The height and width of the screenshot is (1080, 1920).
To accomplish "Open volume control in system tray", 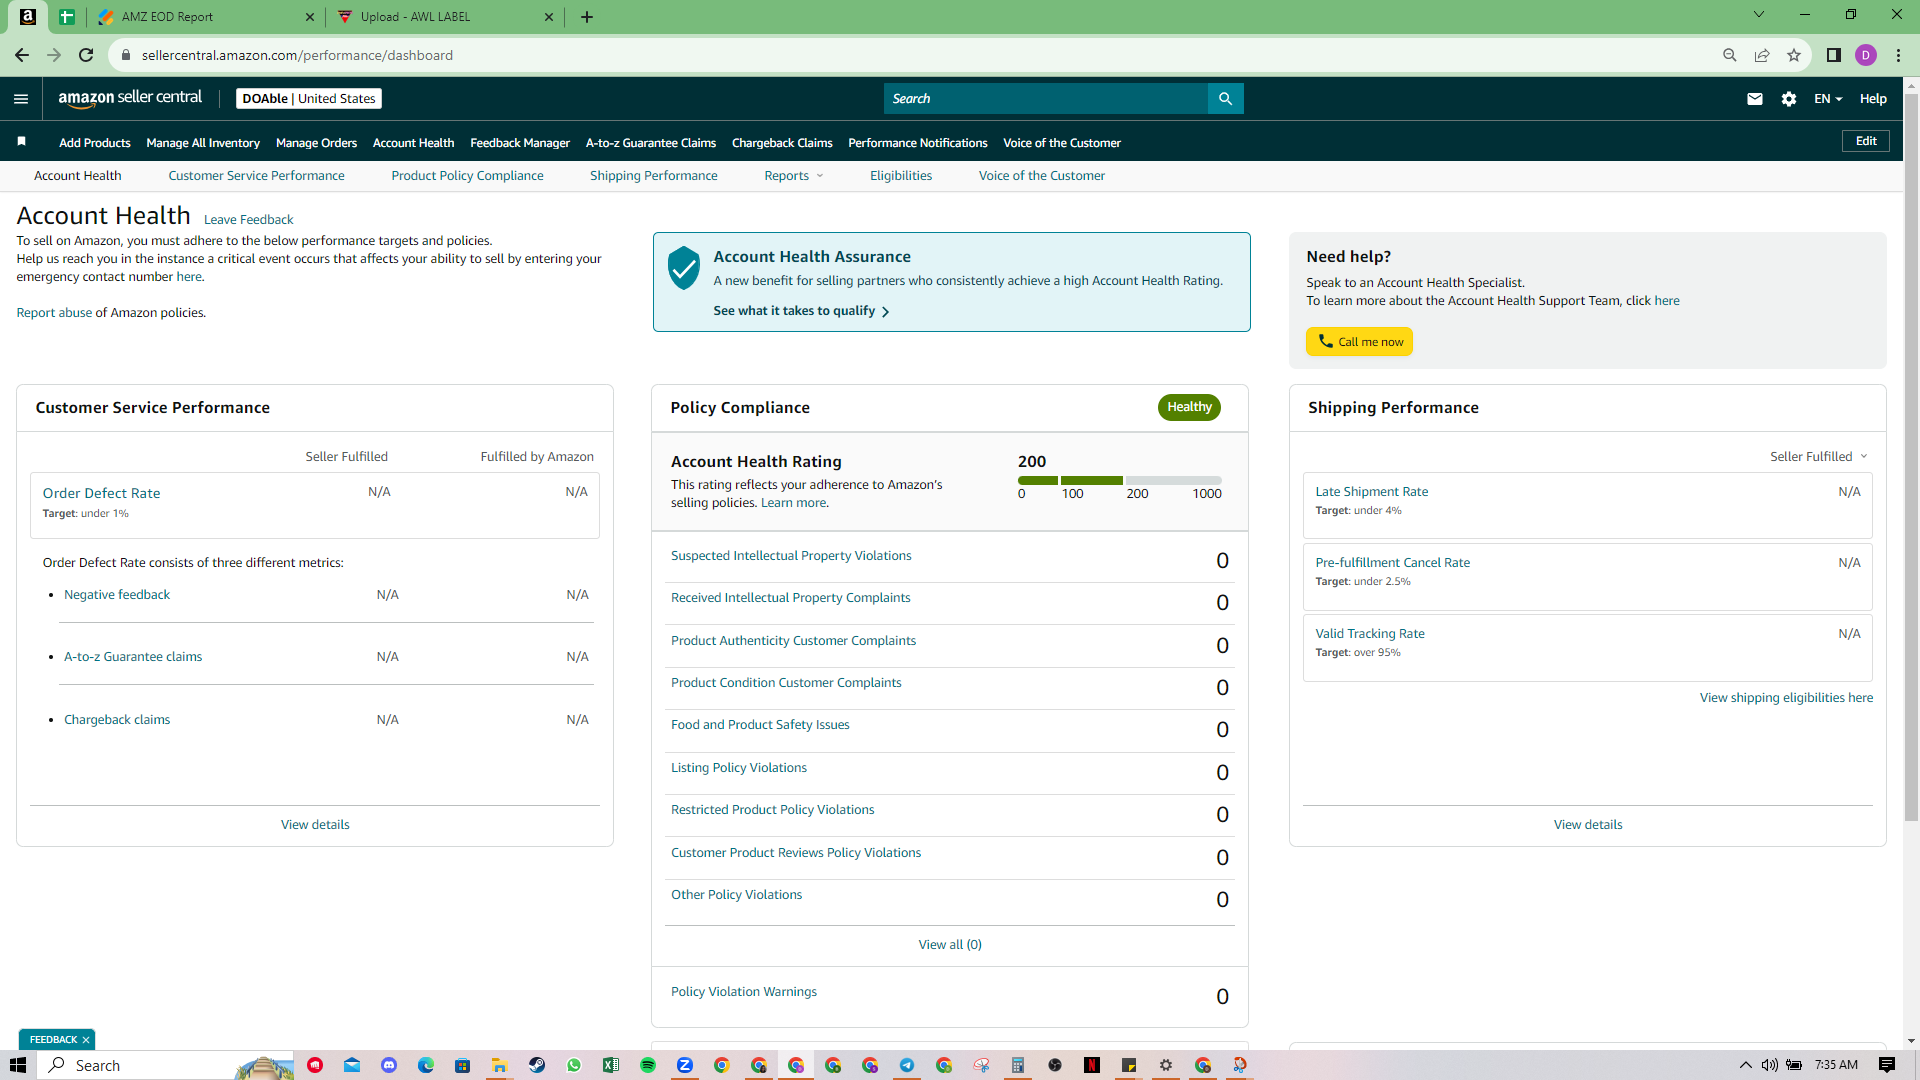I will [1770, 1065].
